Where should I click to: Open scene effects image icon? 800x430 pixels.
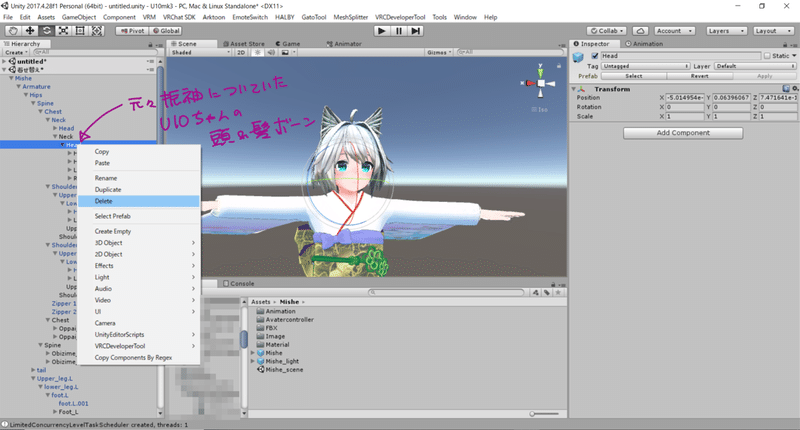[285, 52]
